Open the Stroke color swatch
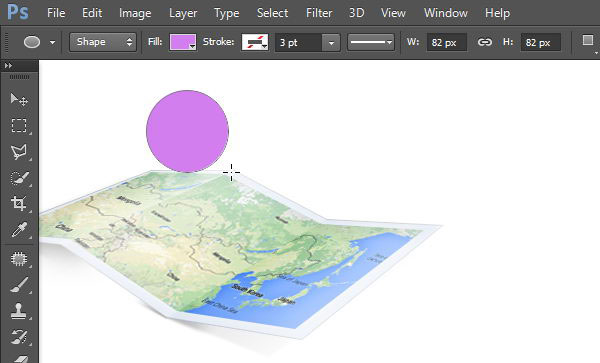 (255, 42)
